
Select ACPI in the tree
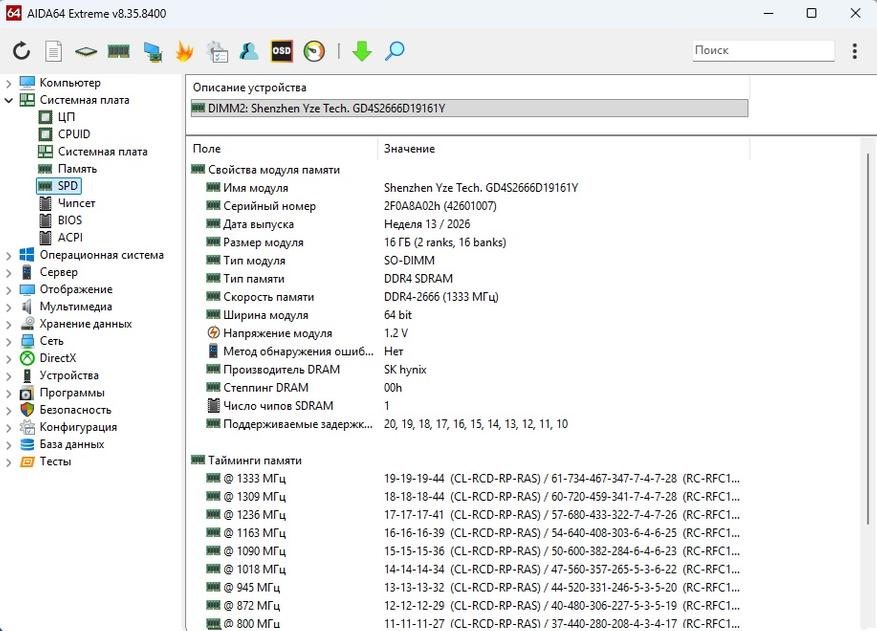point(70,238)
